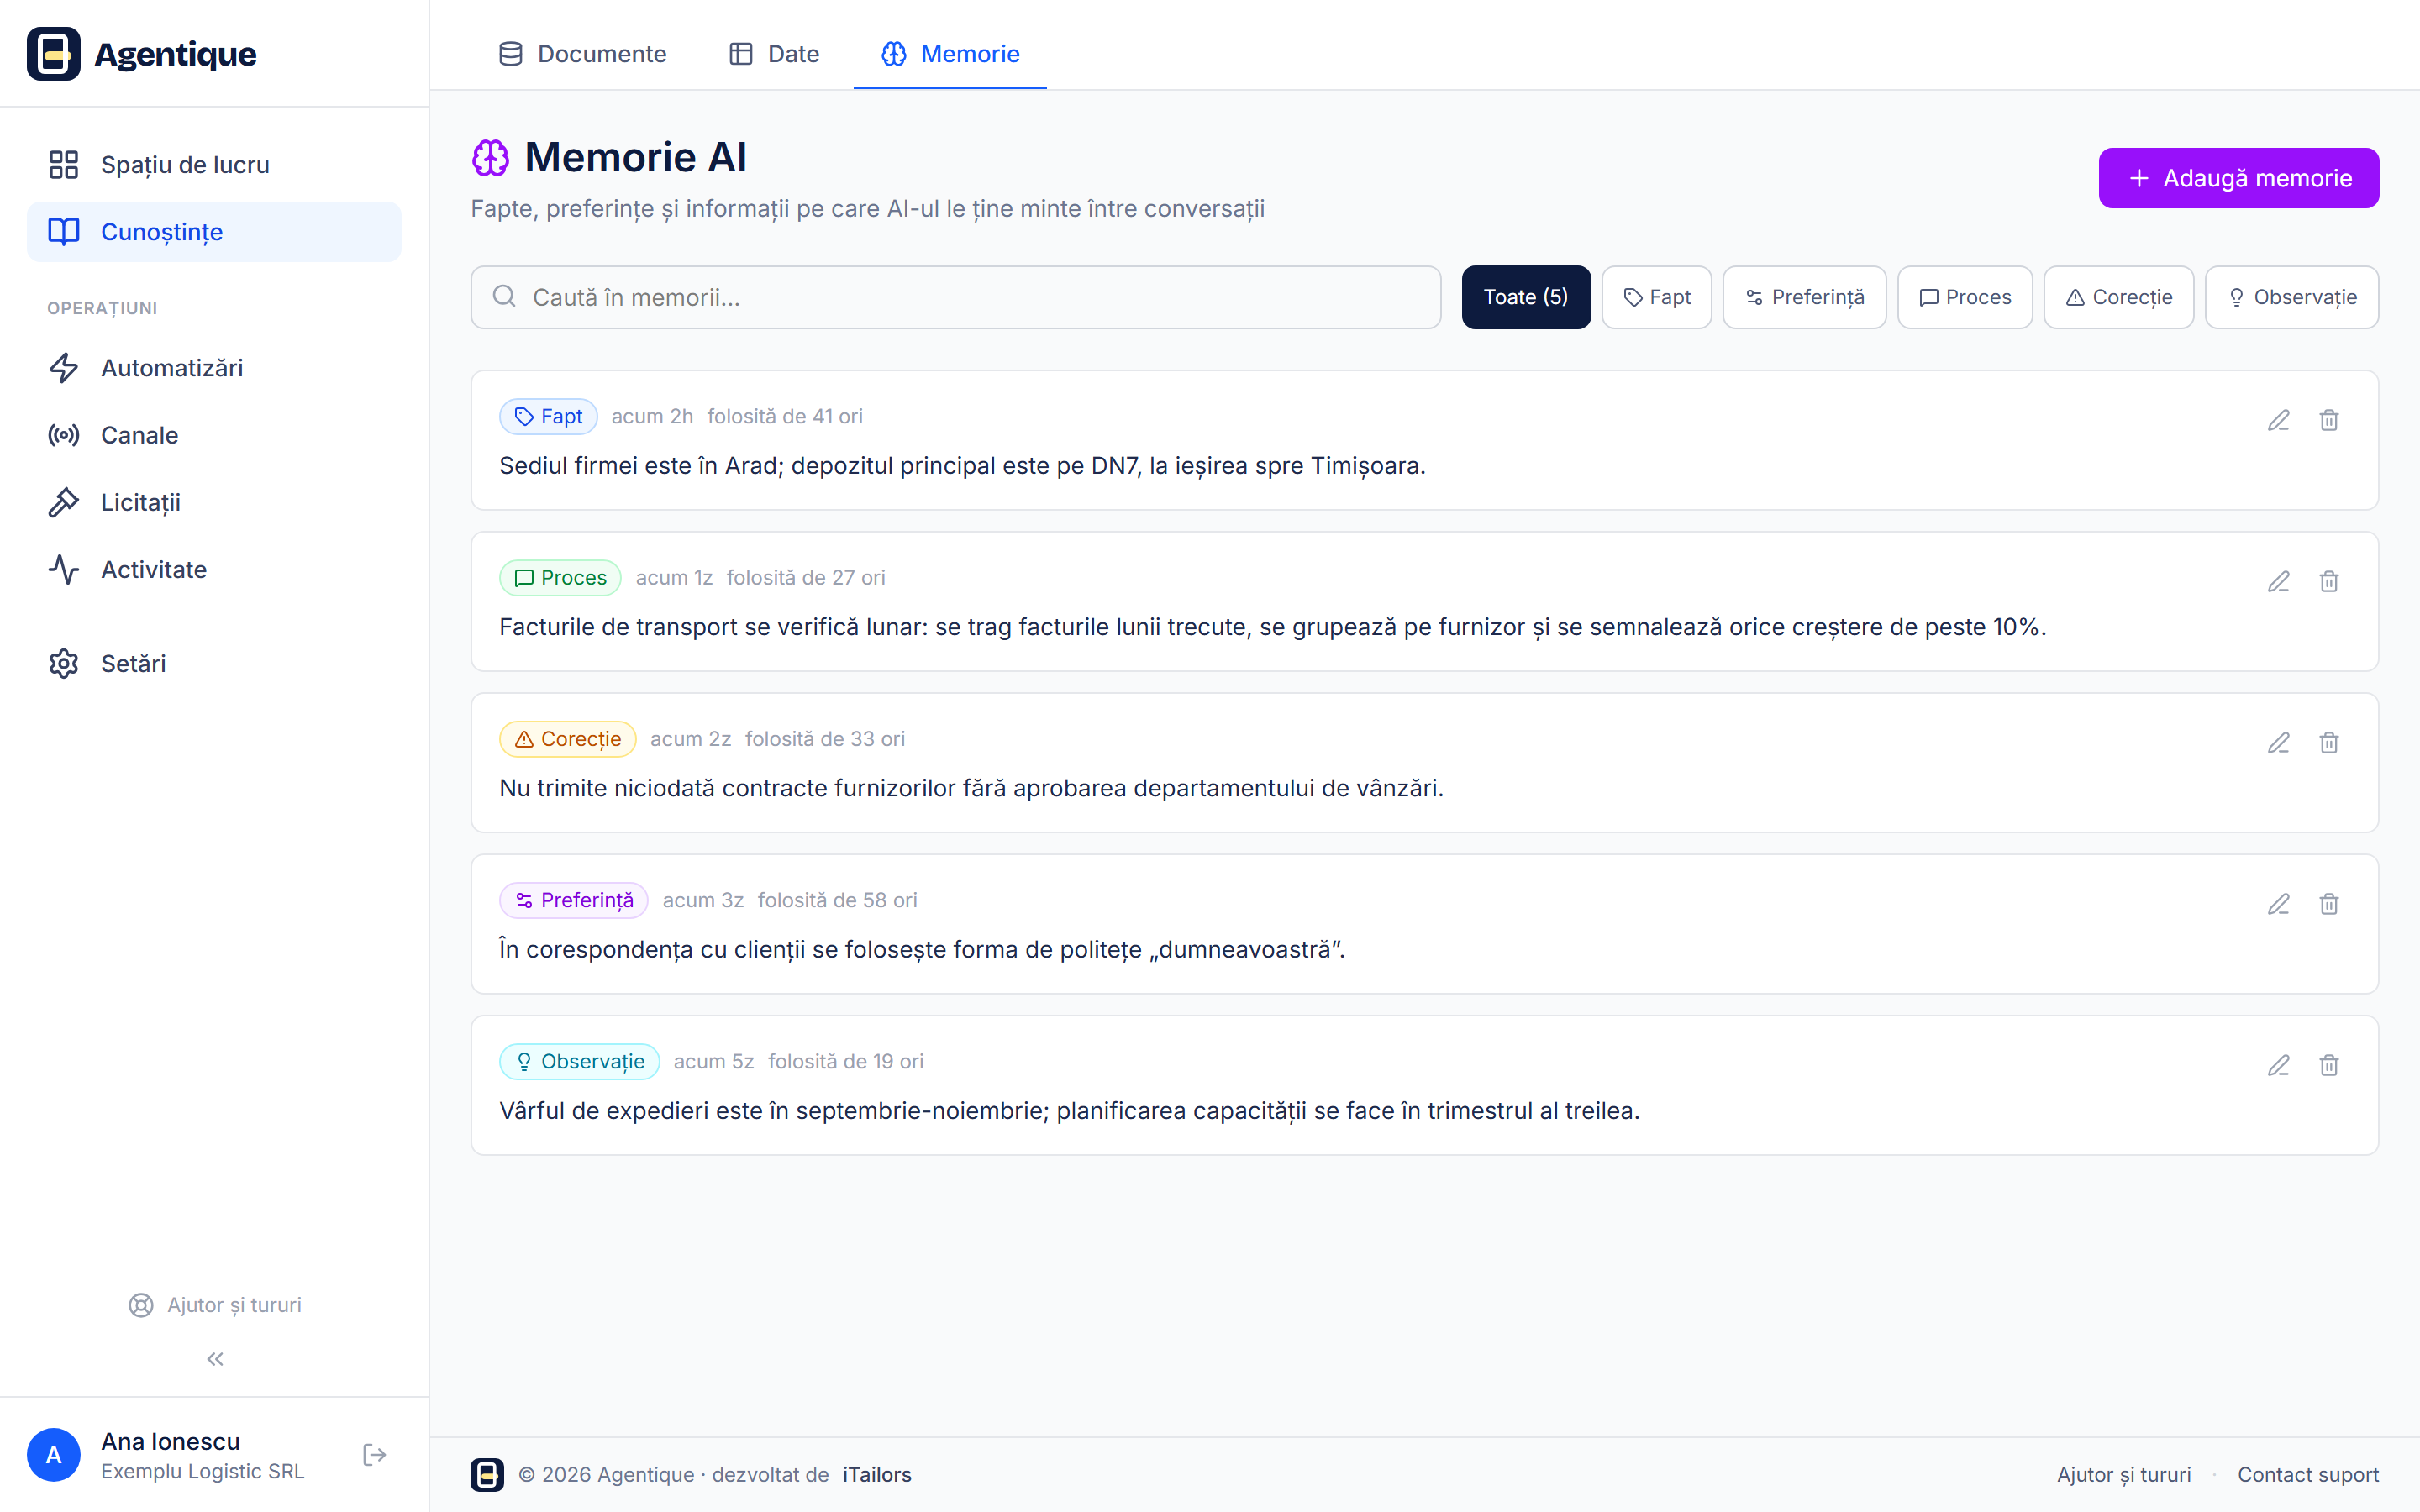The width and height of the screenshot is (2420, 1512).
Task: Select the Memorie tab
Action: click(x=950, y=54)
